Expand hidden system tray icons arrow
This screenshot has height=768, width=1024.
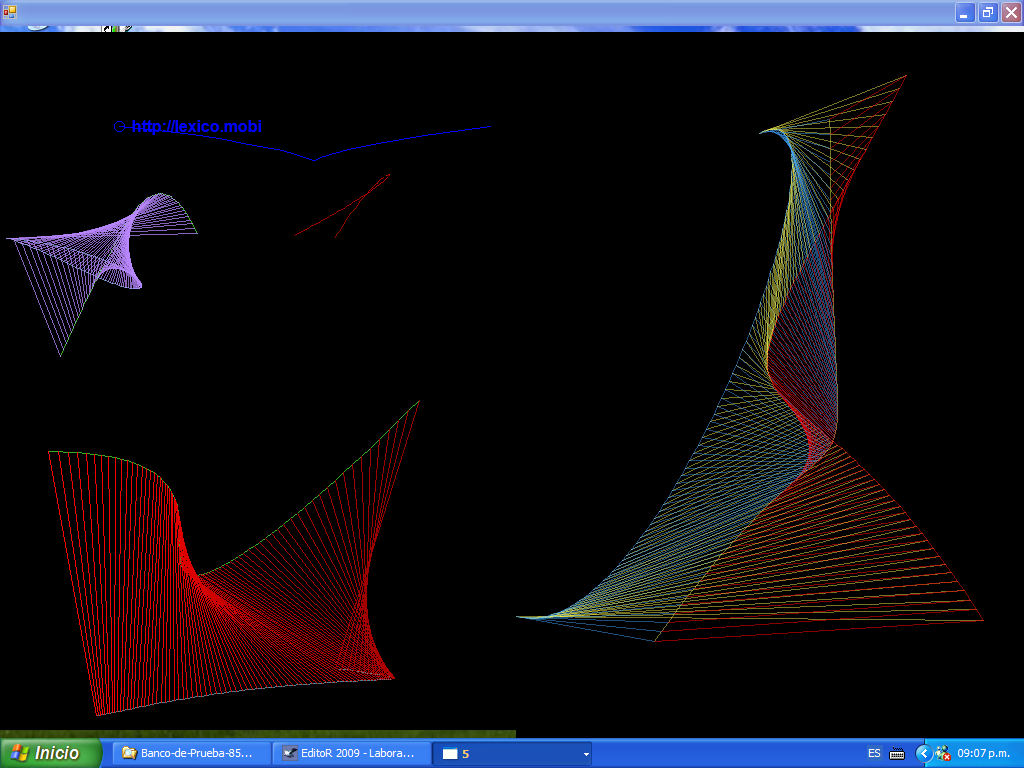coord(923,753)
